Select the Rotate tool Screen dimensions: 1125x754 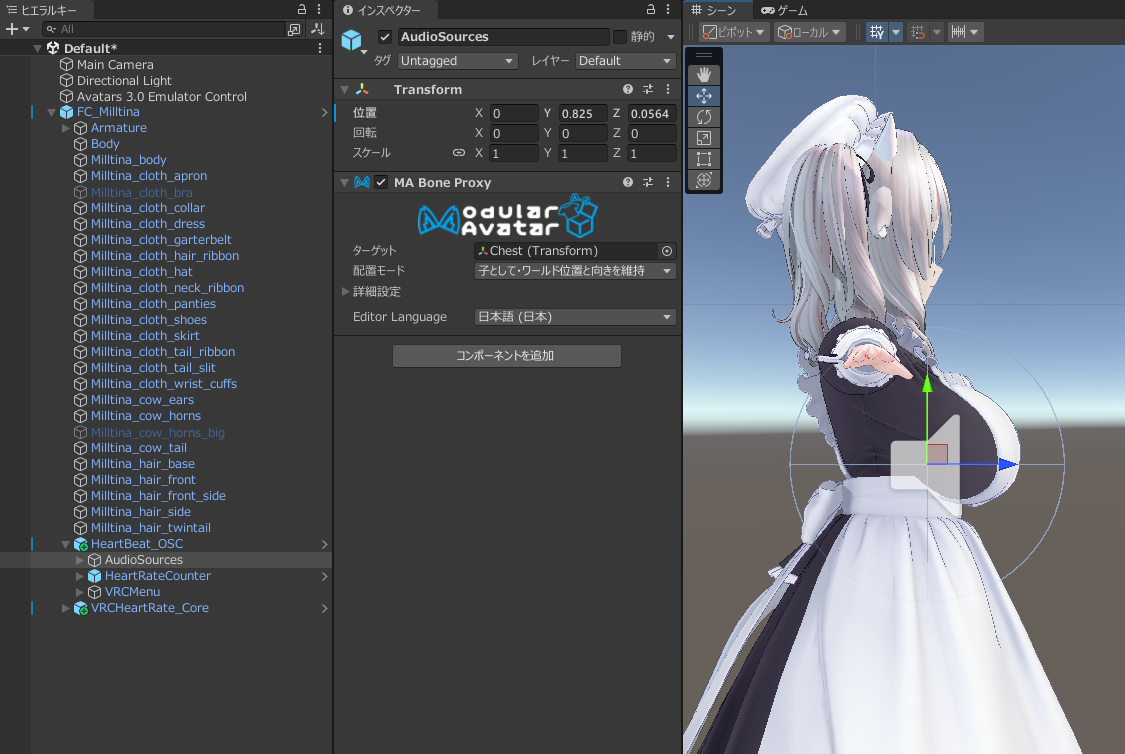703,117
